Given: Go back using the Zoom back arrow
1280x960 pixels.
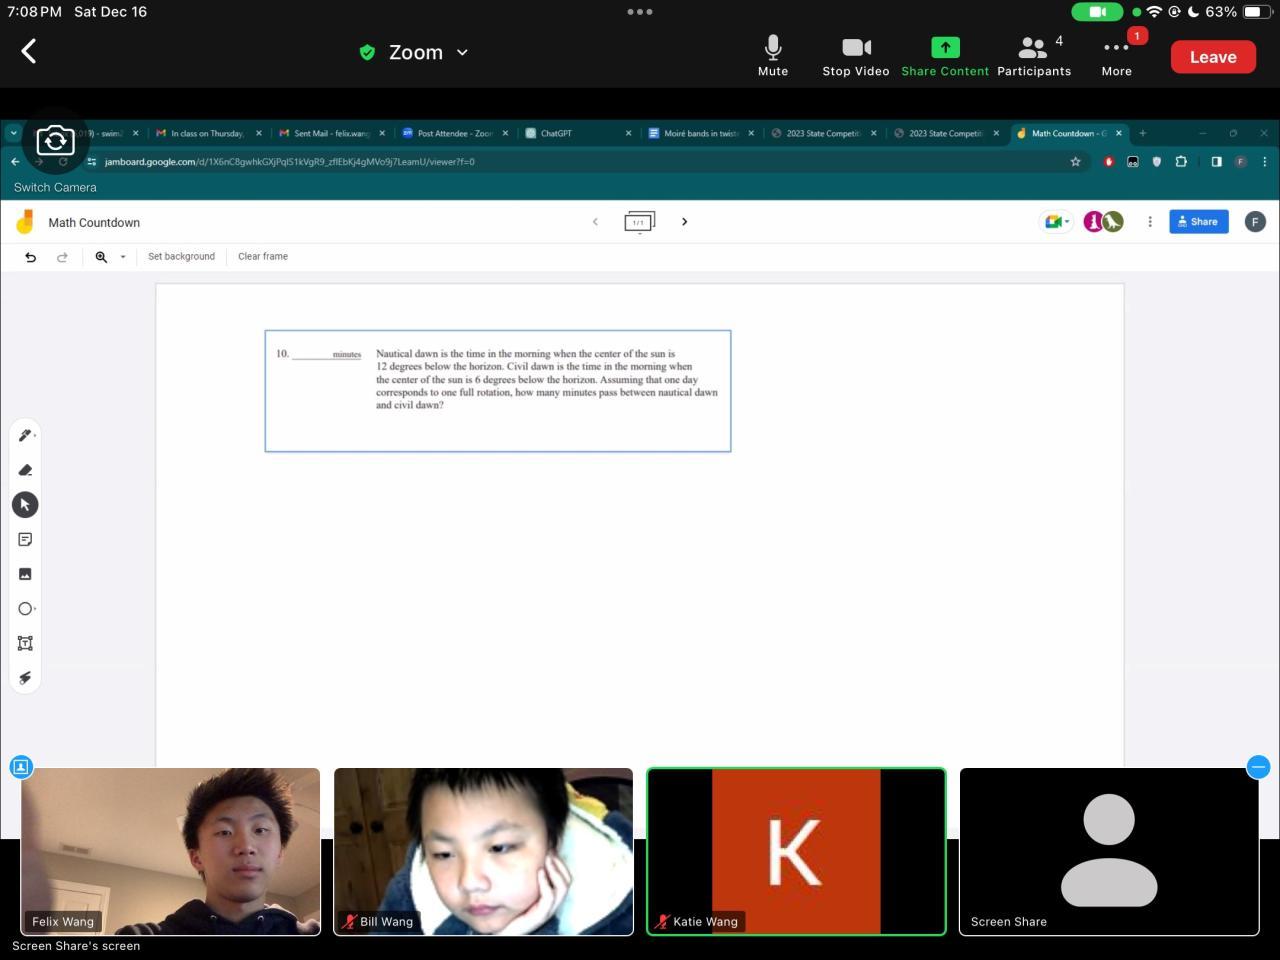Looking at the screenshot, I should coord(29,51).
